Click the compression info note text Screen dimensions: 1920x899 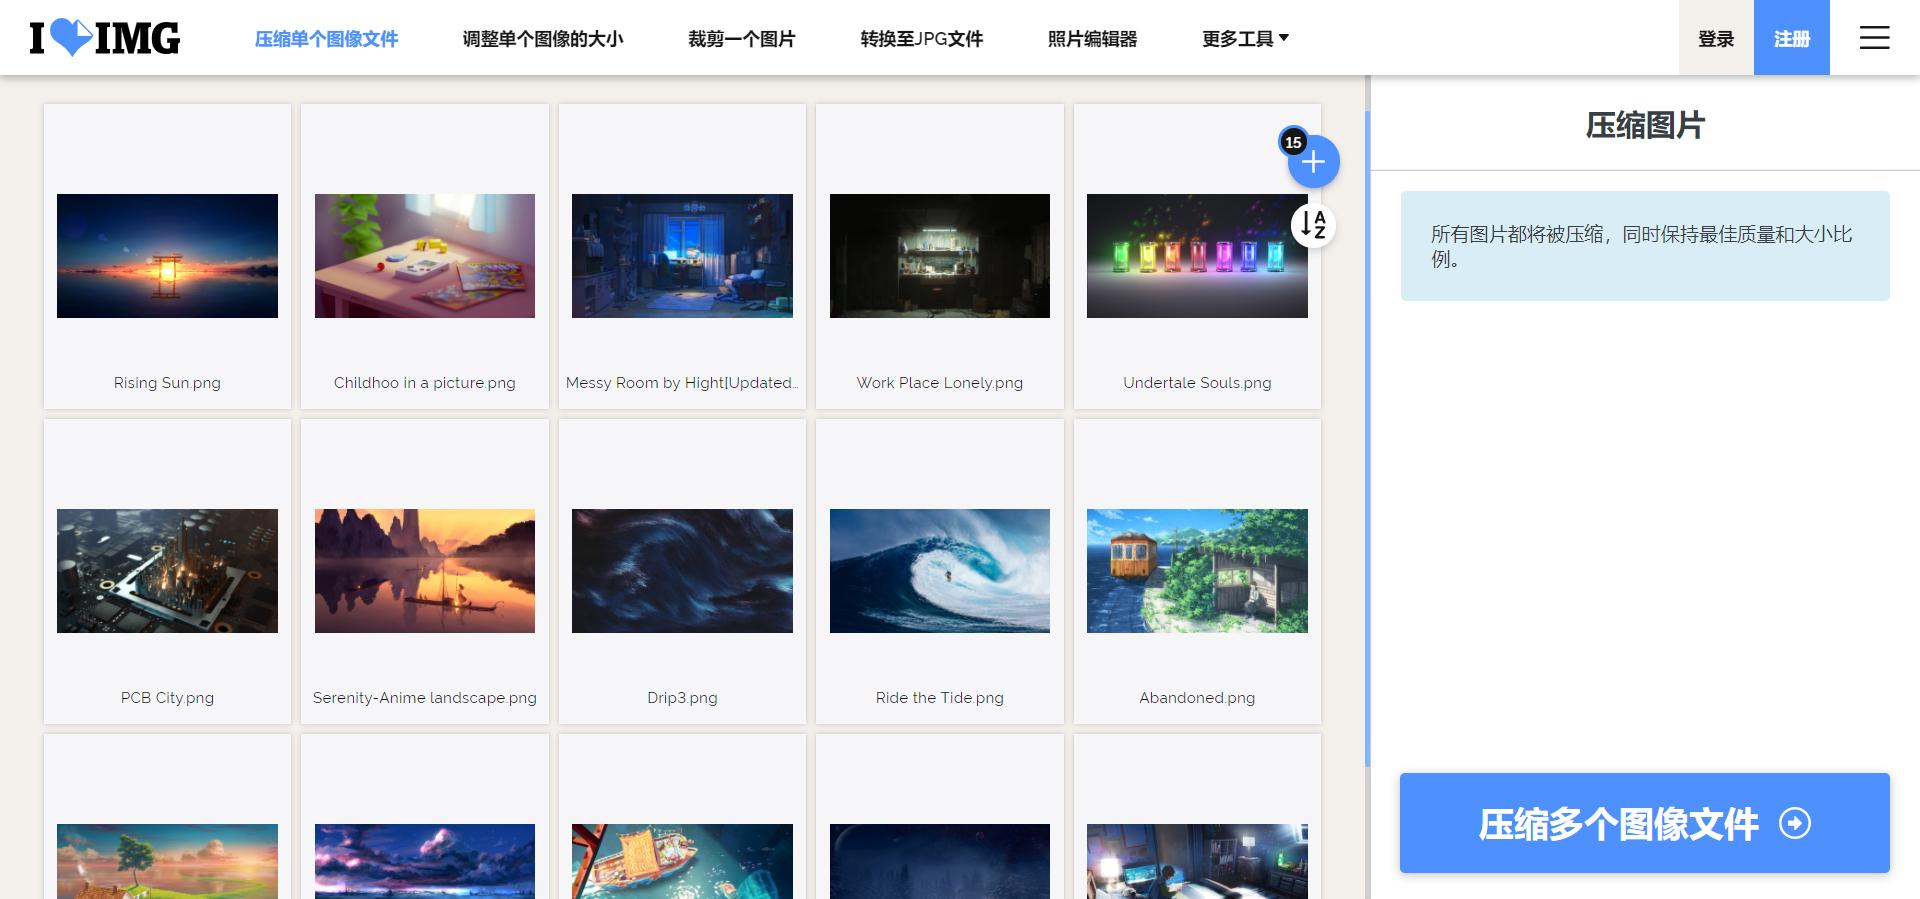[1642, 246]
